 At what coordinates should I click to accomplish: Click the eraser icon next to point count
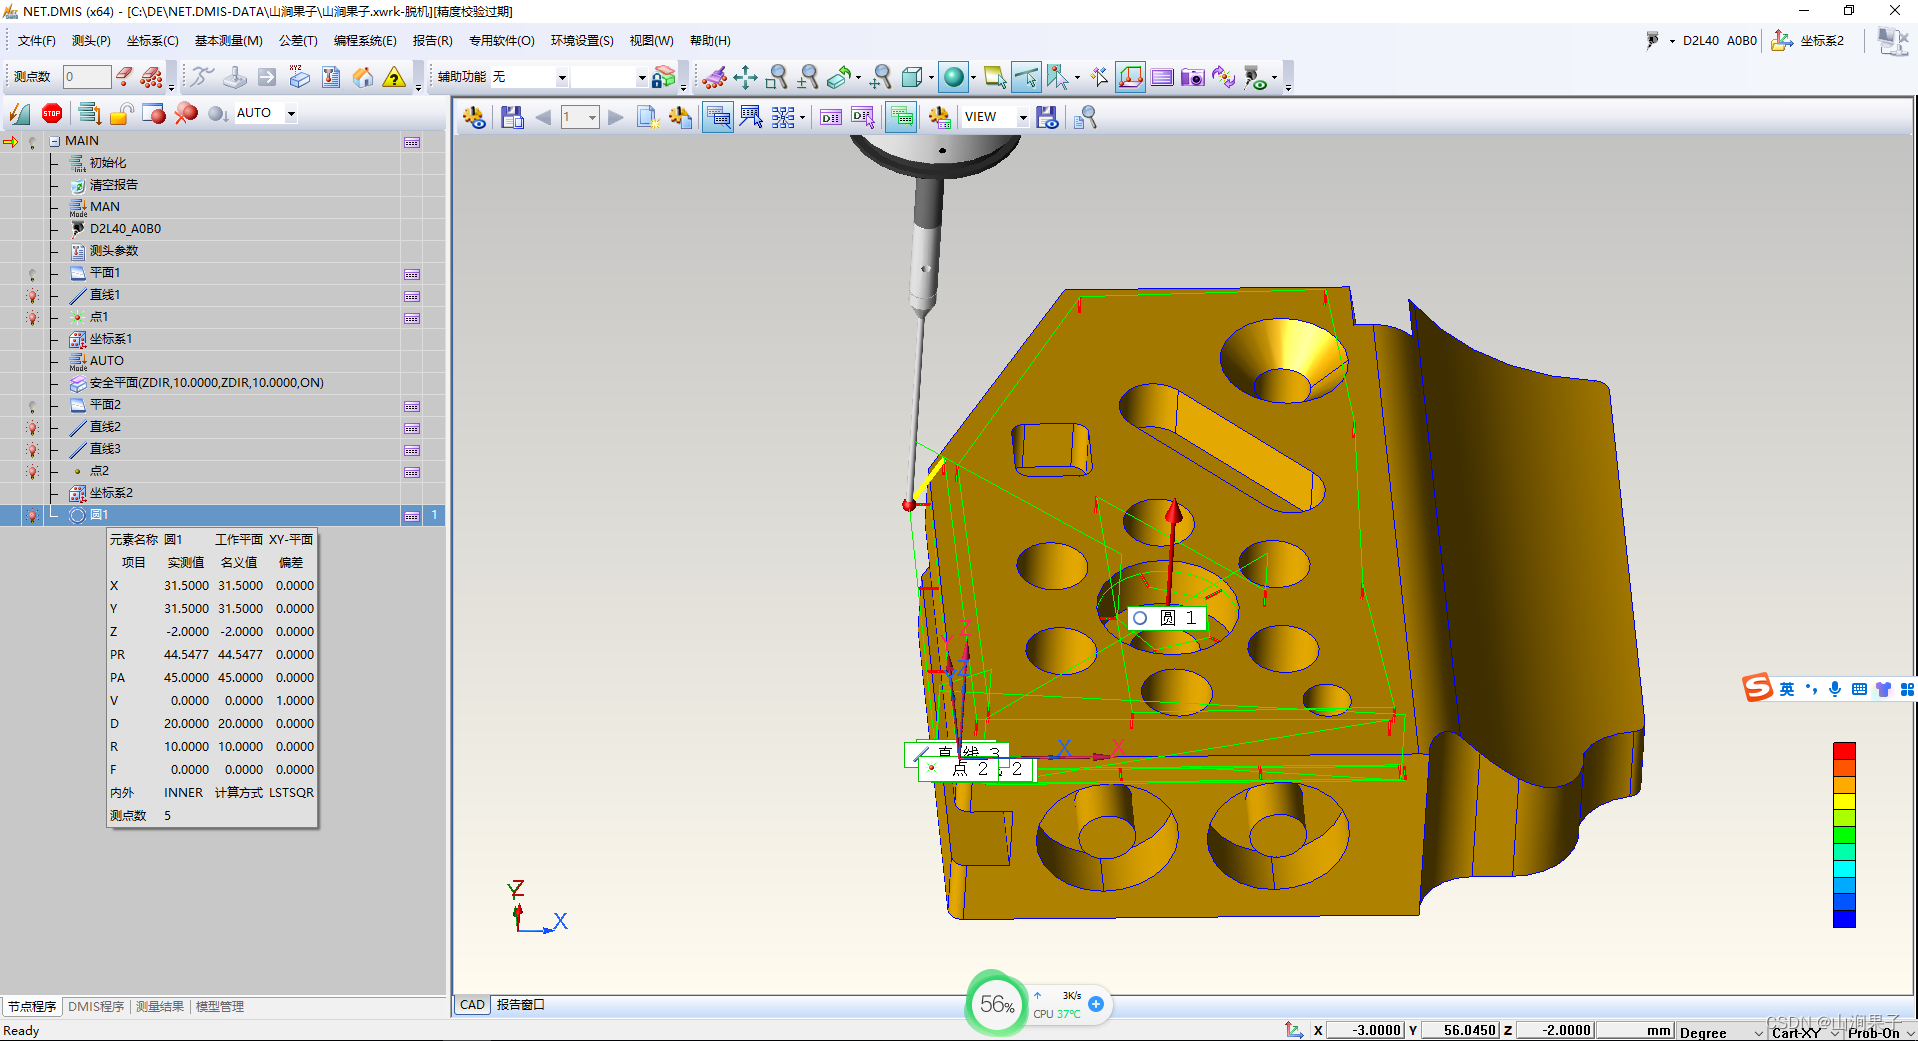point(124,76)
